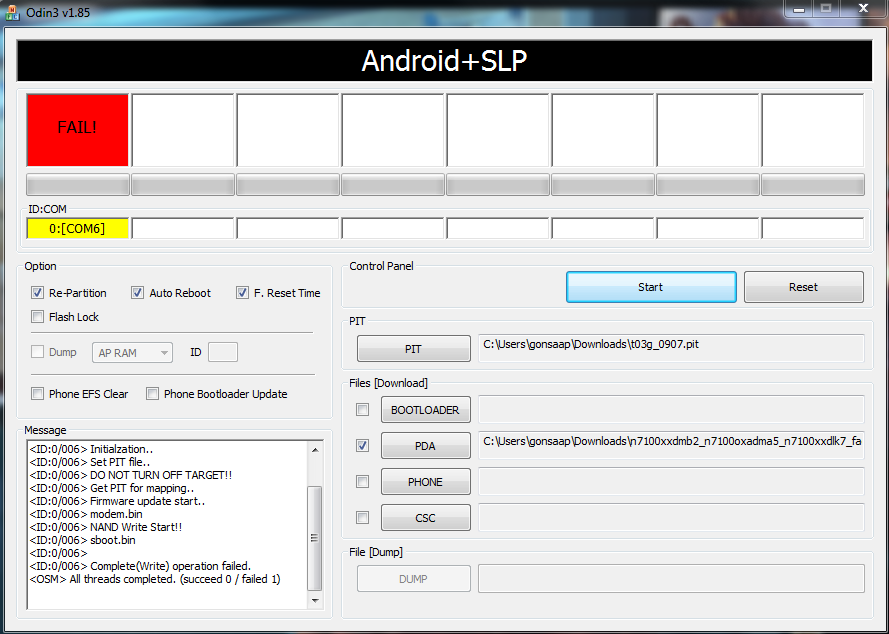Screen dimensions: 889x634
Task: Maximize the Odin3 window
Action: [826, 9]
